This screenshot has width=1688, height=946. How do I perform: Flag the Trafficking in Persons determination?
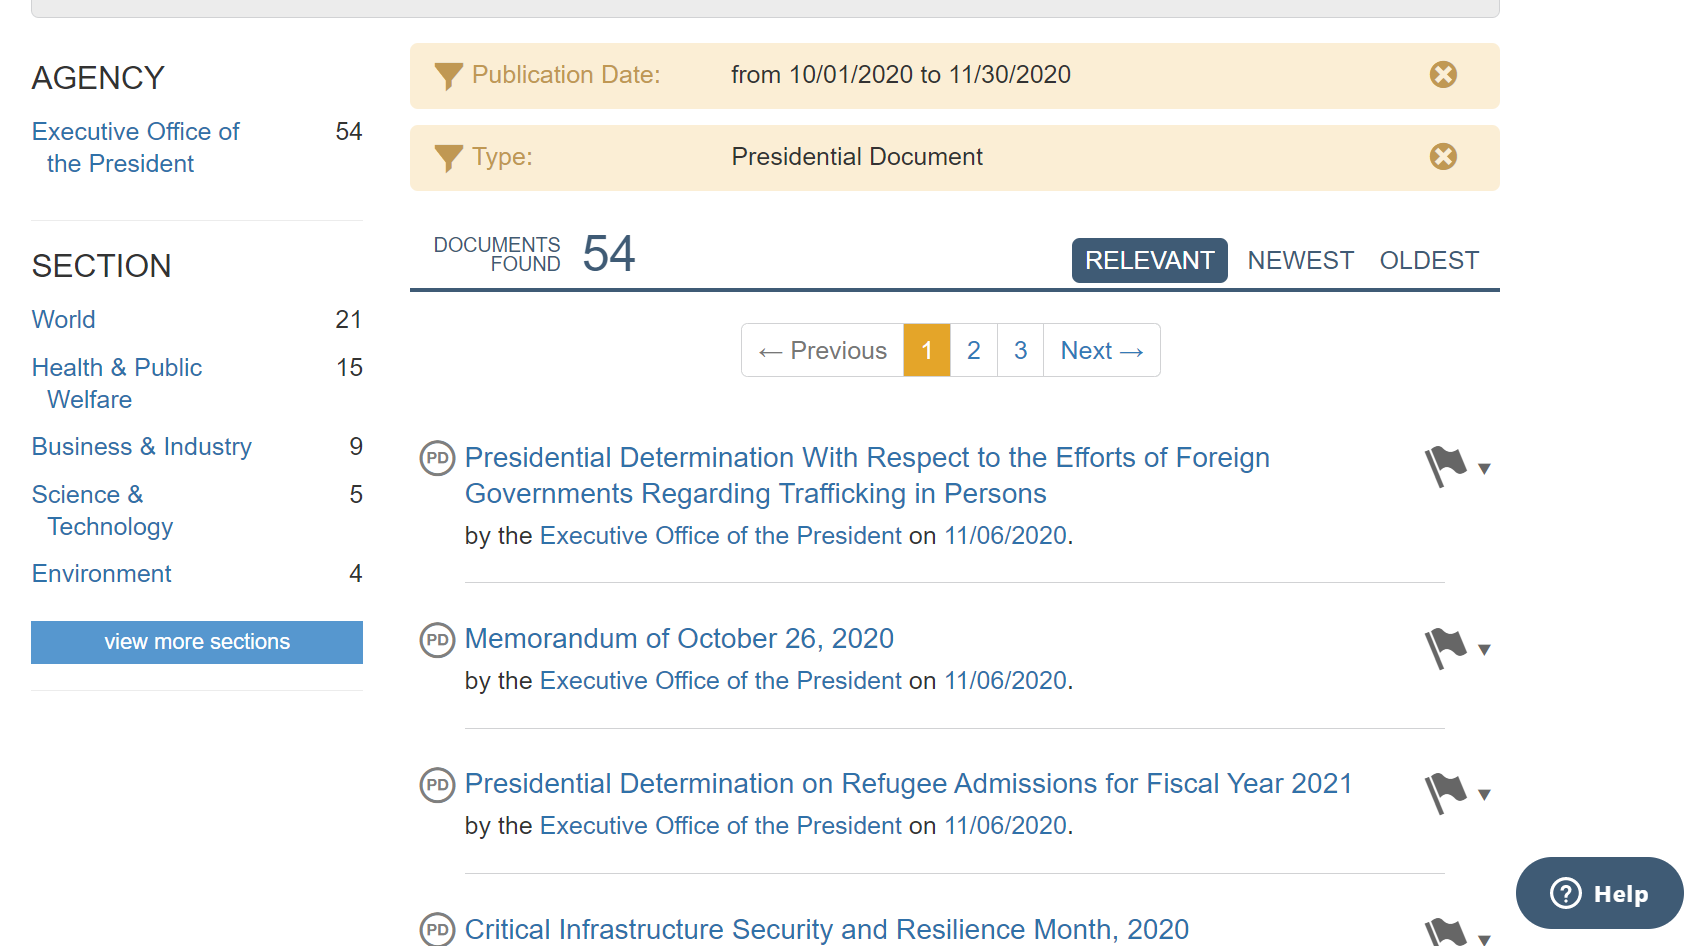[1446, 467]
